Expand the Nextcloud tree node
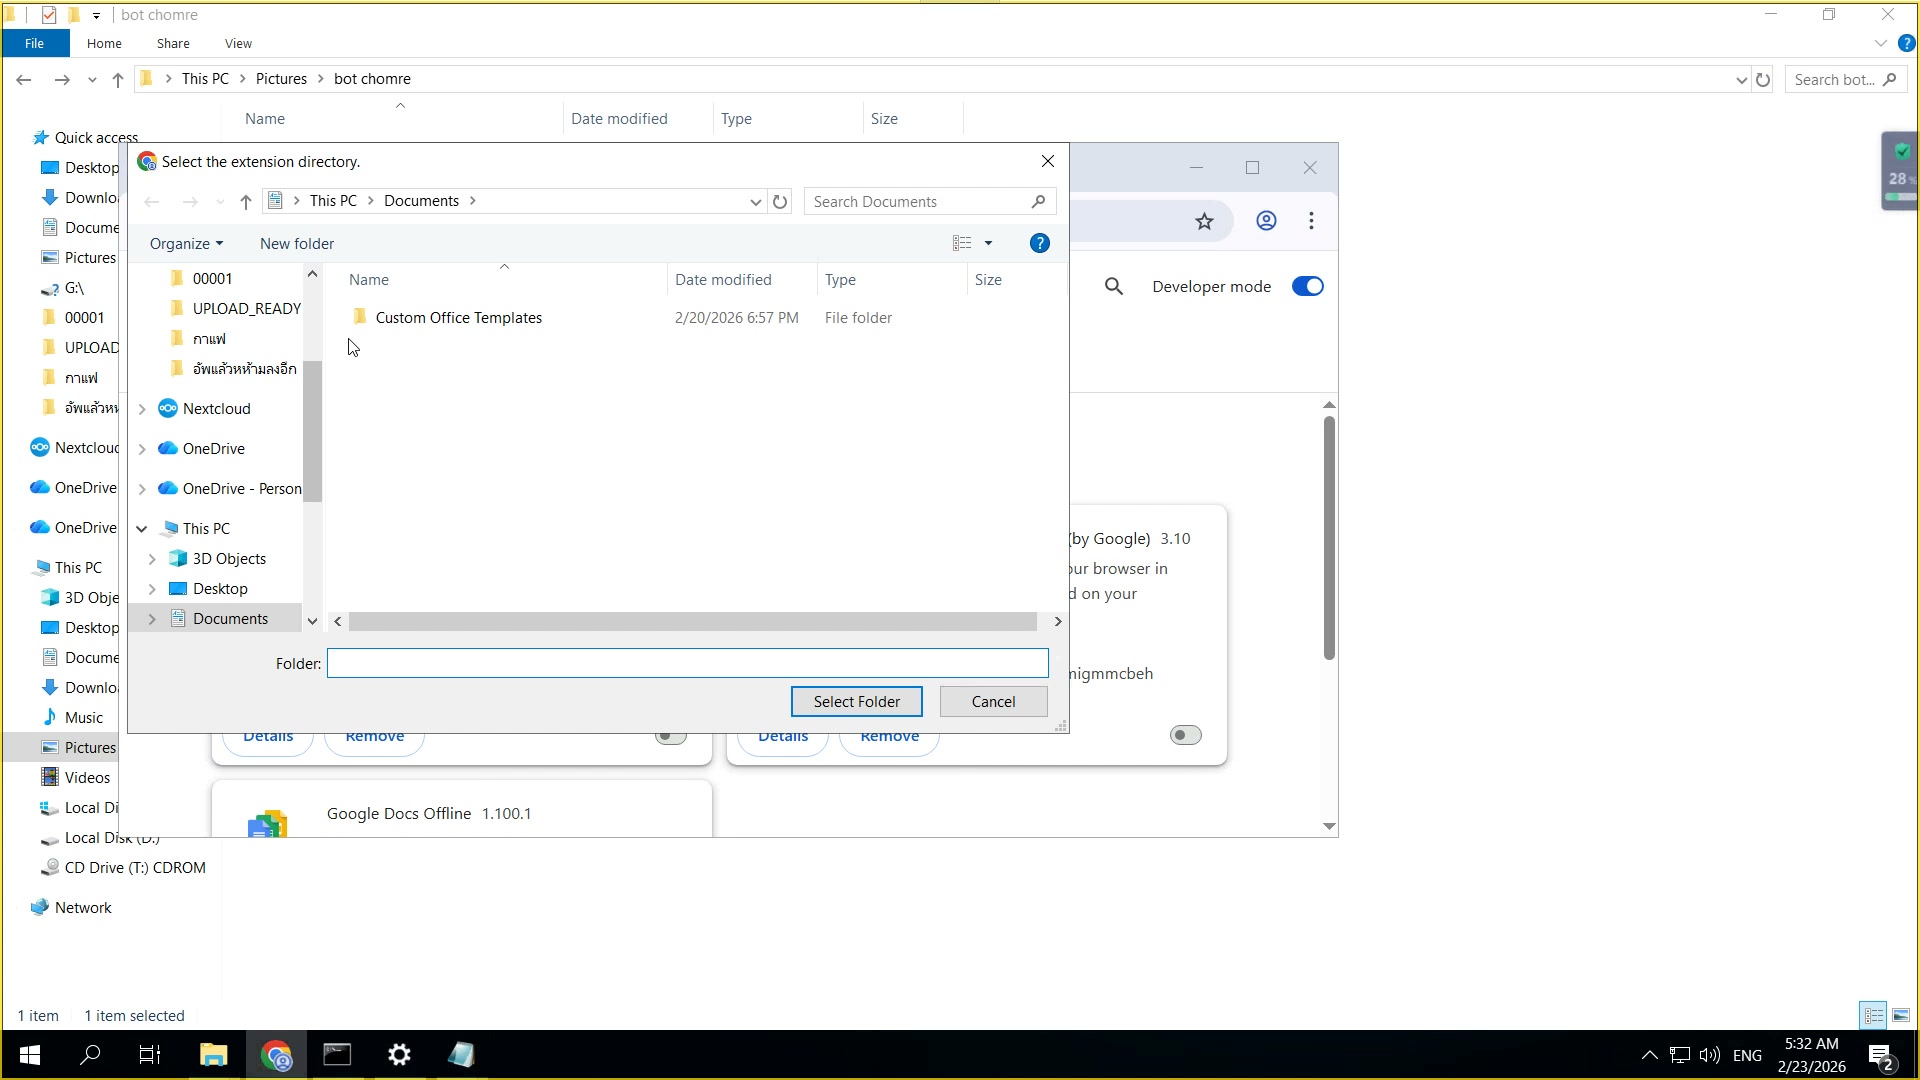1920x1080 pixels. (142, 409)
